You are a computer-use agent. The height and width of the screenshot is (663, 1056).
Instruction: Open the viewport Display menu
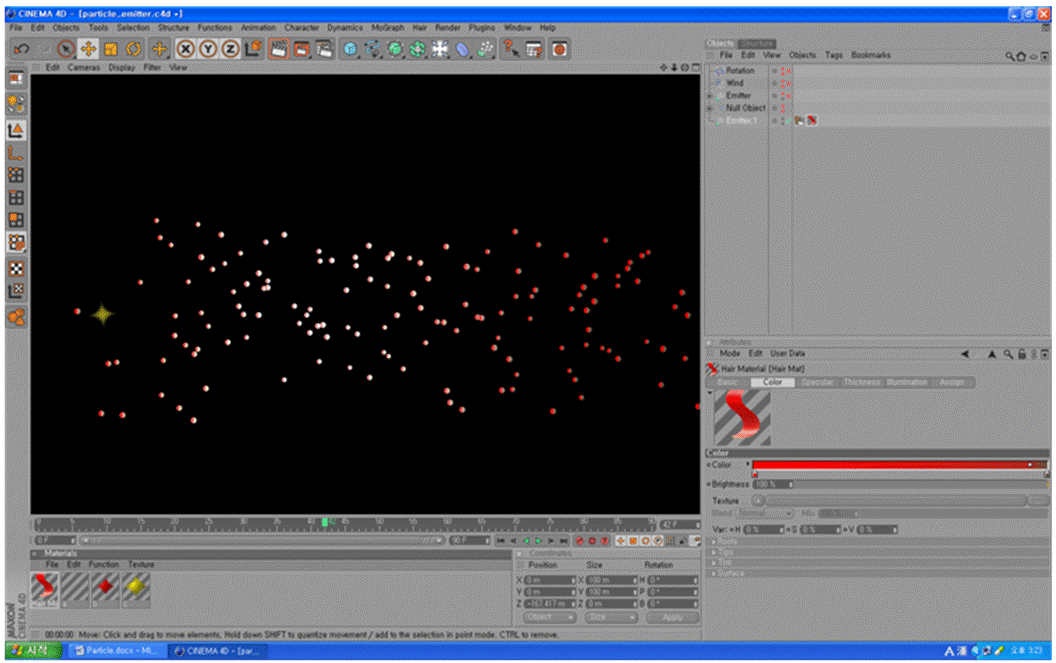(122, 67)
